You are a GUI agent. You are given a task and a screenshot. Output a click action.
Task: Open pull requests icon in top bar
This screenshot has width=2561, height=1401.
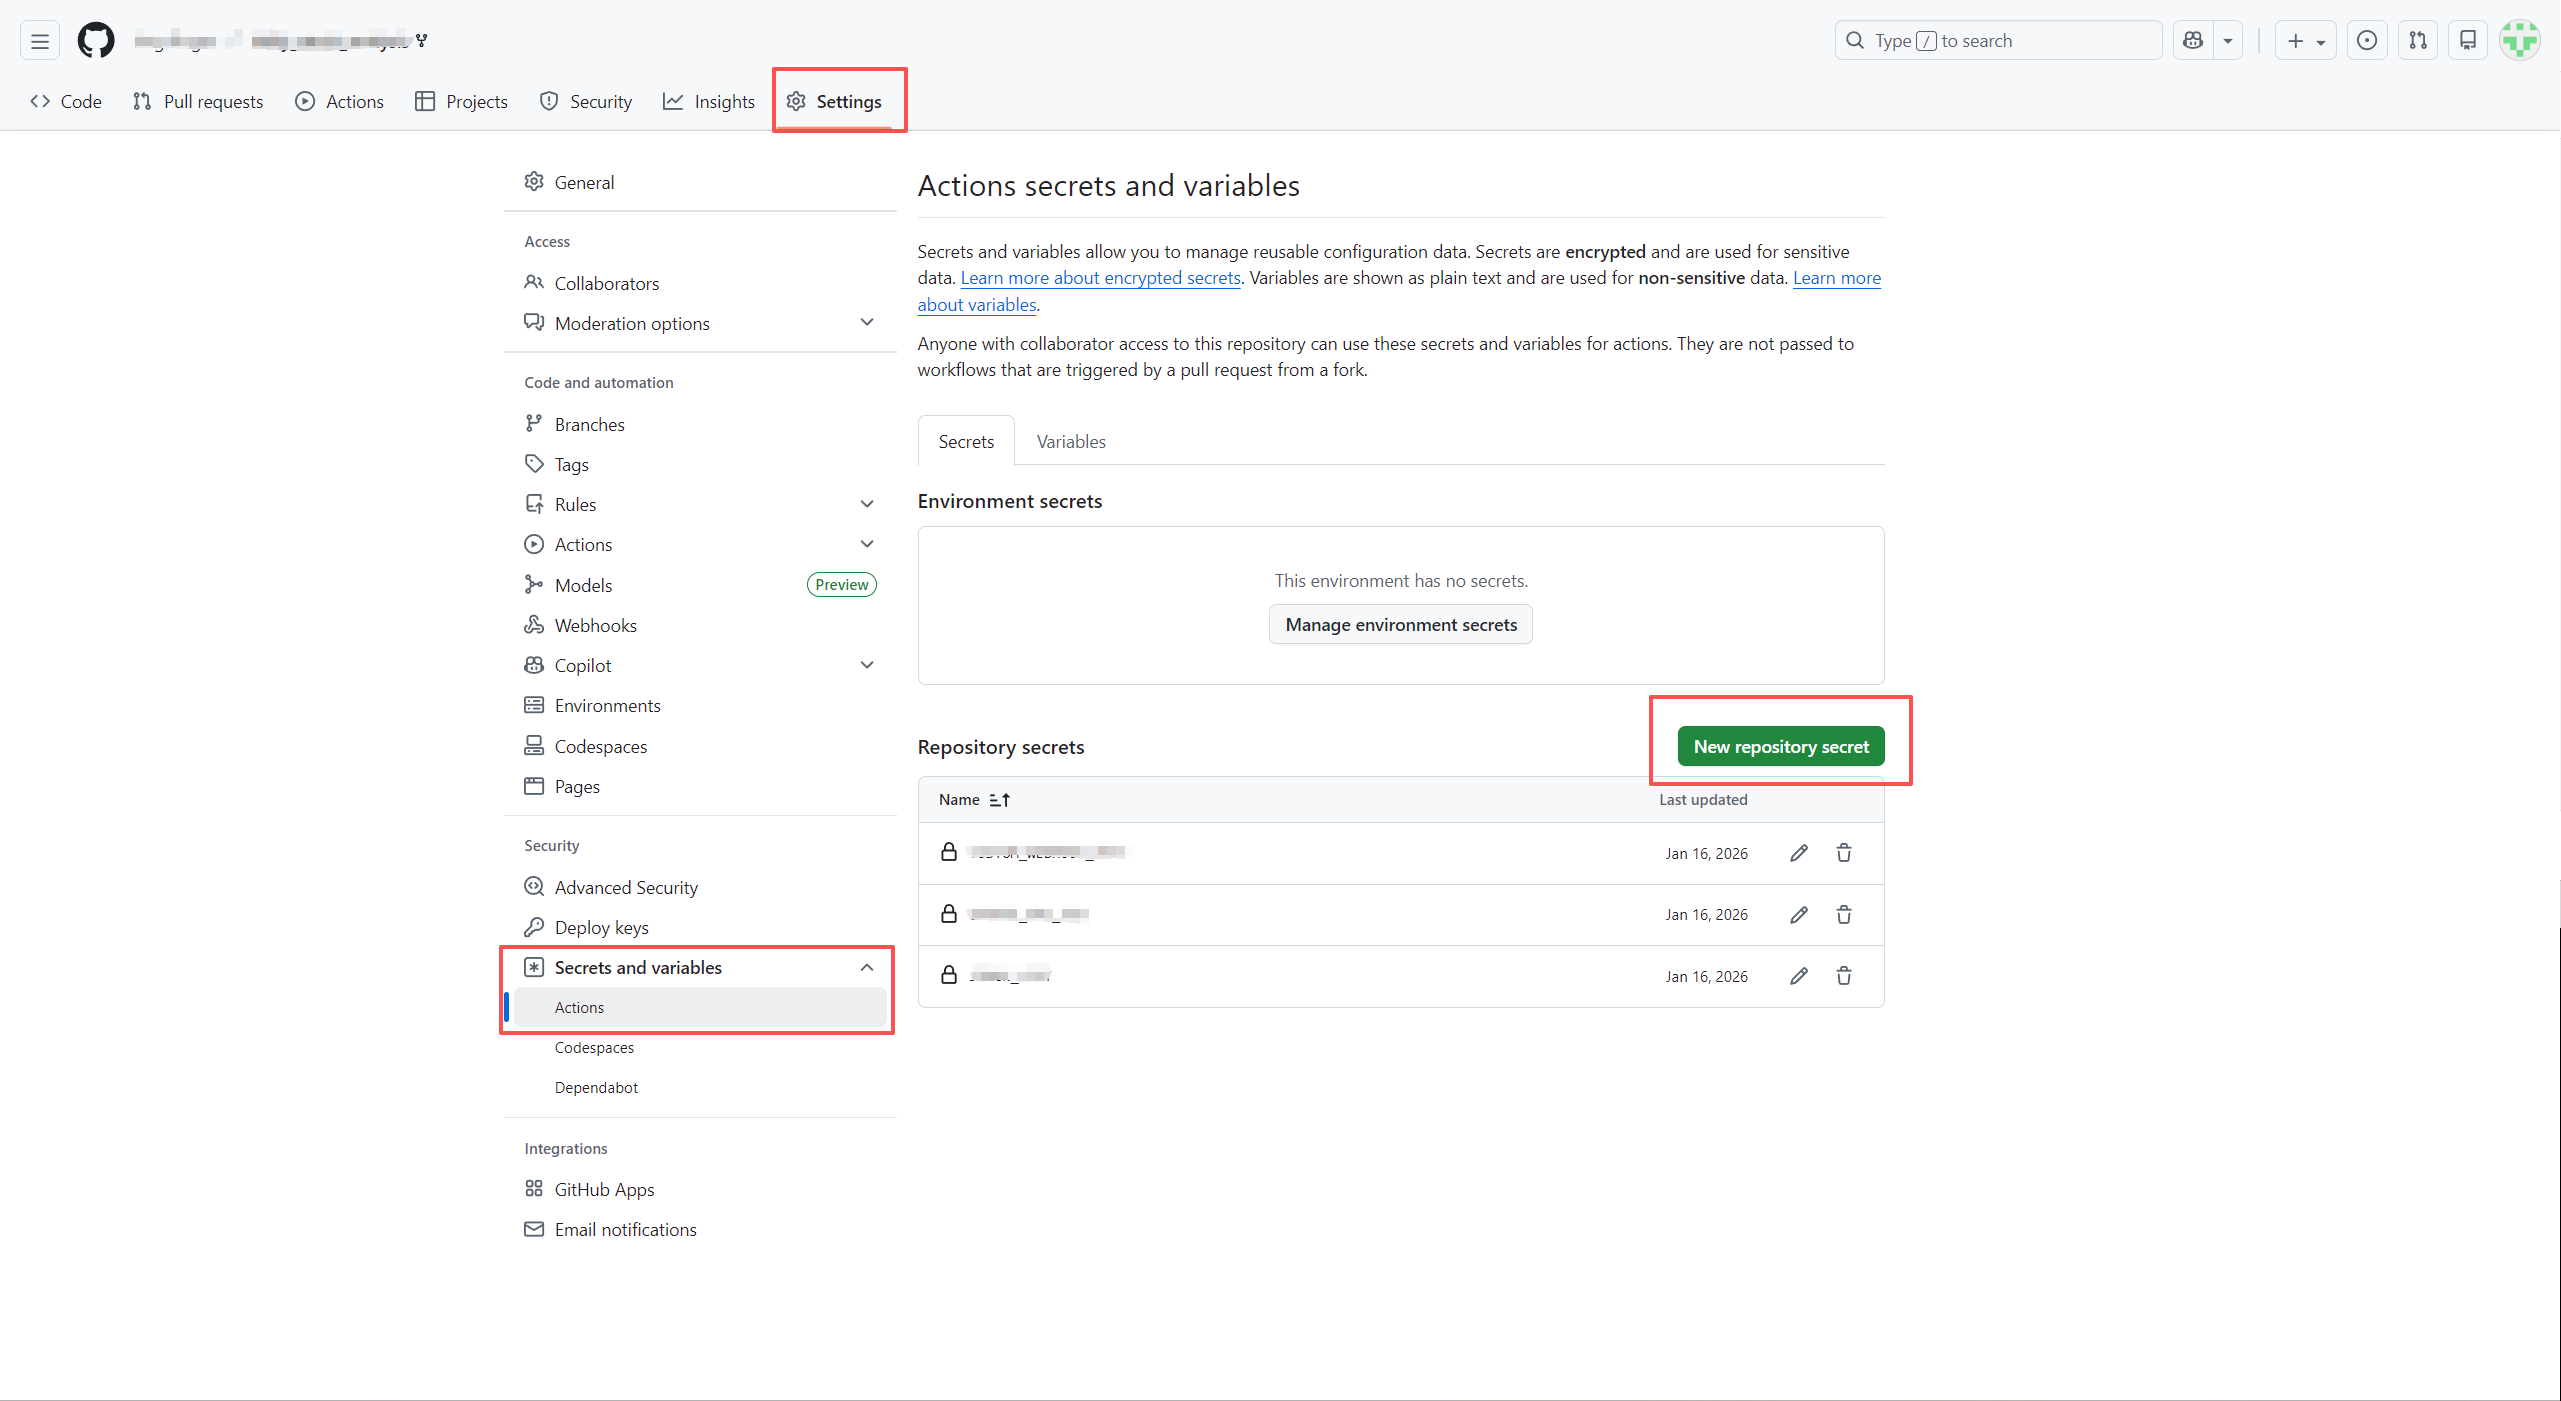pyautogui.click(x=2418, y=41)
